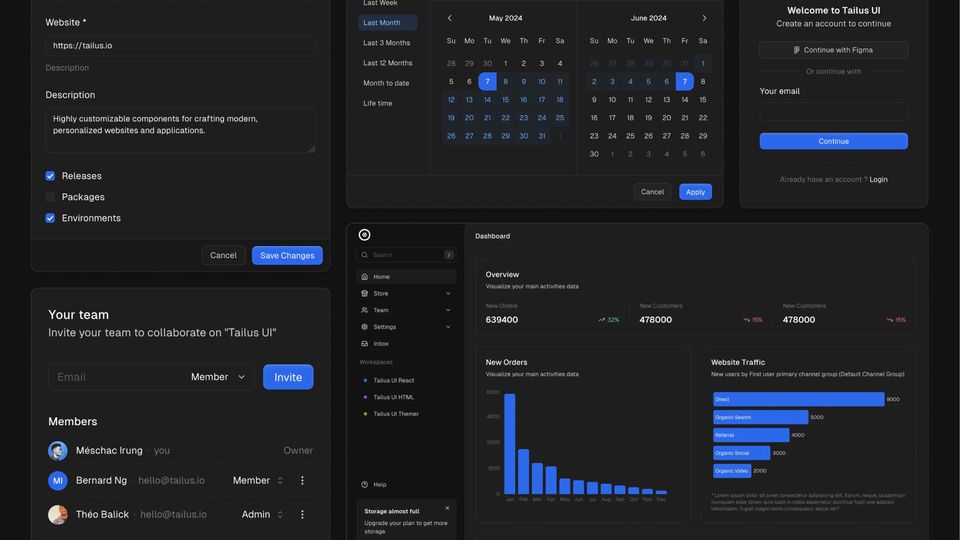960x540 pixels.
Task: Click the Your email input field
Action: point(833,111)
